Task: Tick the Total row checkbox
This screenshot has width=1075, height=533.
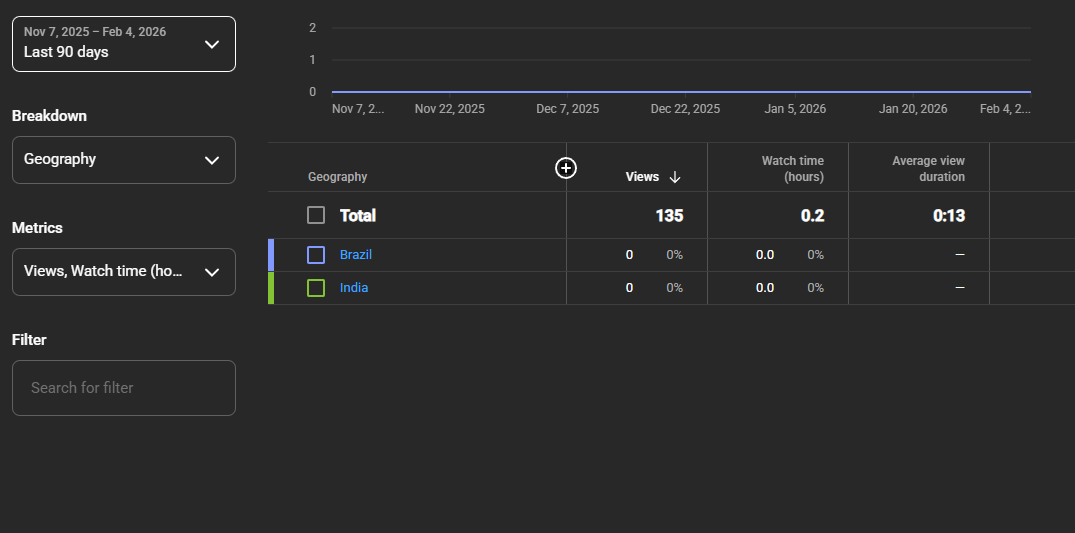Action: pyautogui.click(x=316, y=215)
